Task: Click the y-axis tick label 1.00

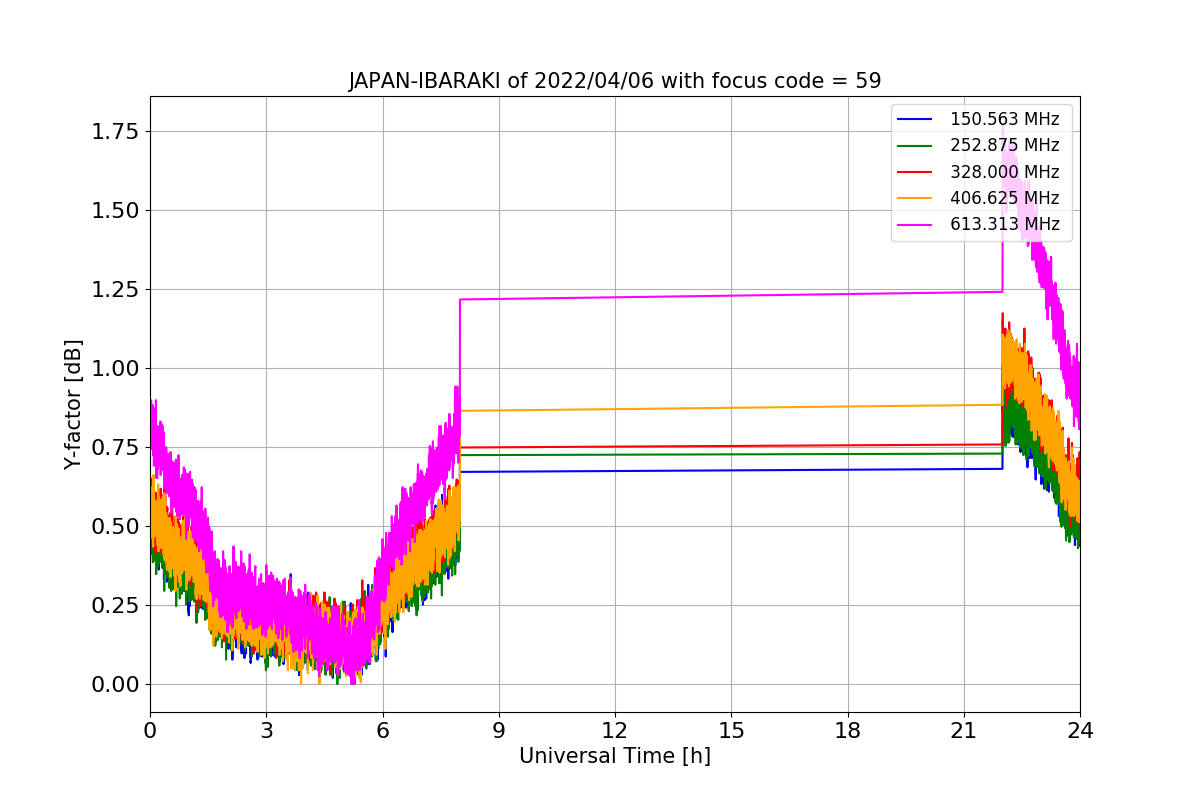Action: (115, 368)
